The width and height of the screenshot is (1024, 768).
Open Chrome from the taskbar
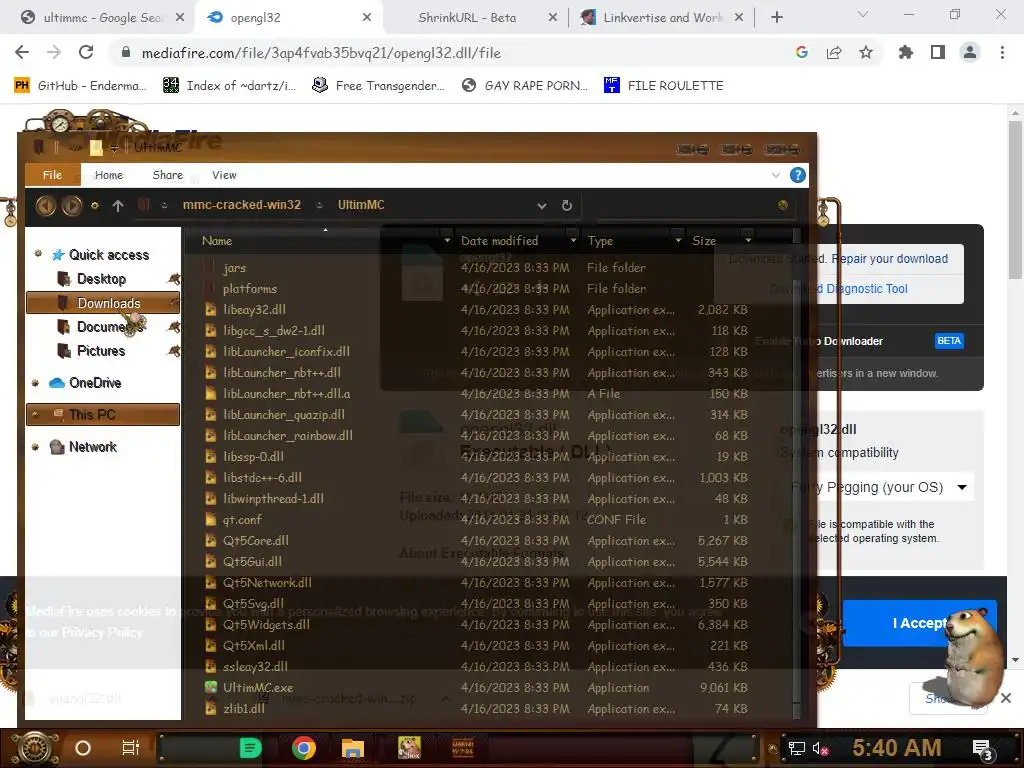(304, 748)
